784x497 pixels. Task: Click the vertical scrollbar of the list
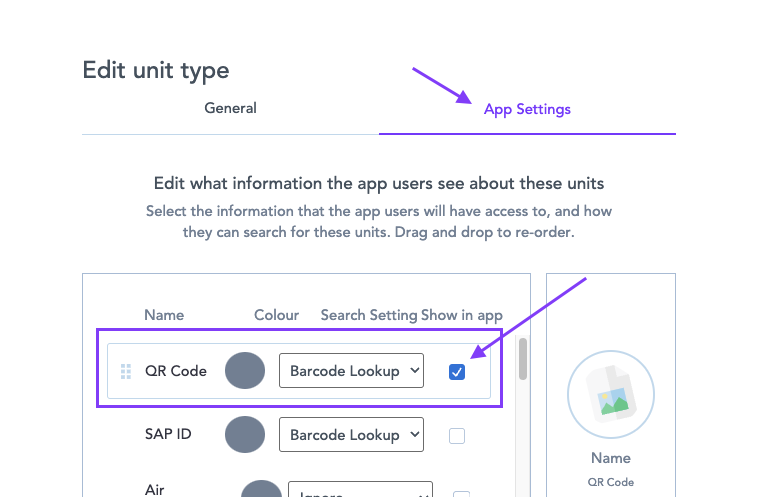(x=522, y=359)
